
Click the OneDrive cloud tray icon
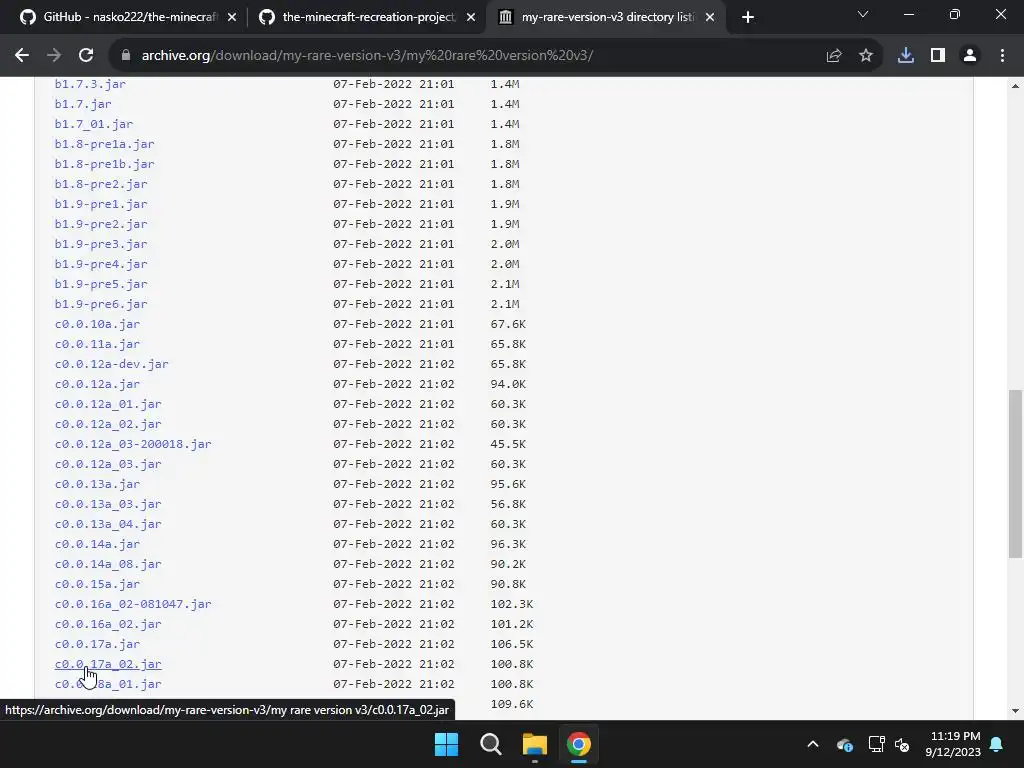[844, 744]
